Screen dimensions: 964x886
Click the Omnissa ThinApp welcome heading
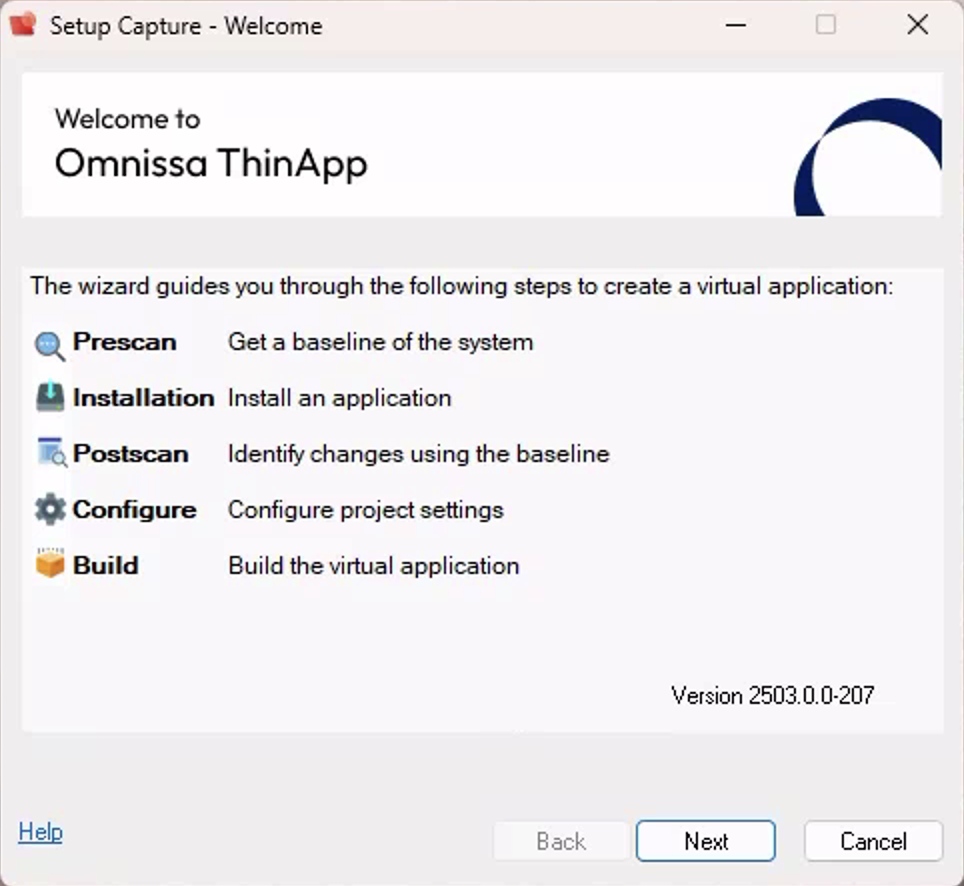pyautogui.click(x=211, y=163)
